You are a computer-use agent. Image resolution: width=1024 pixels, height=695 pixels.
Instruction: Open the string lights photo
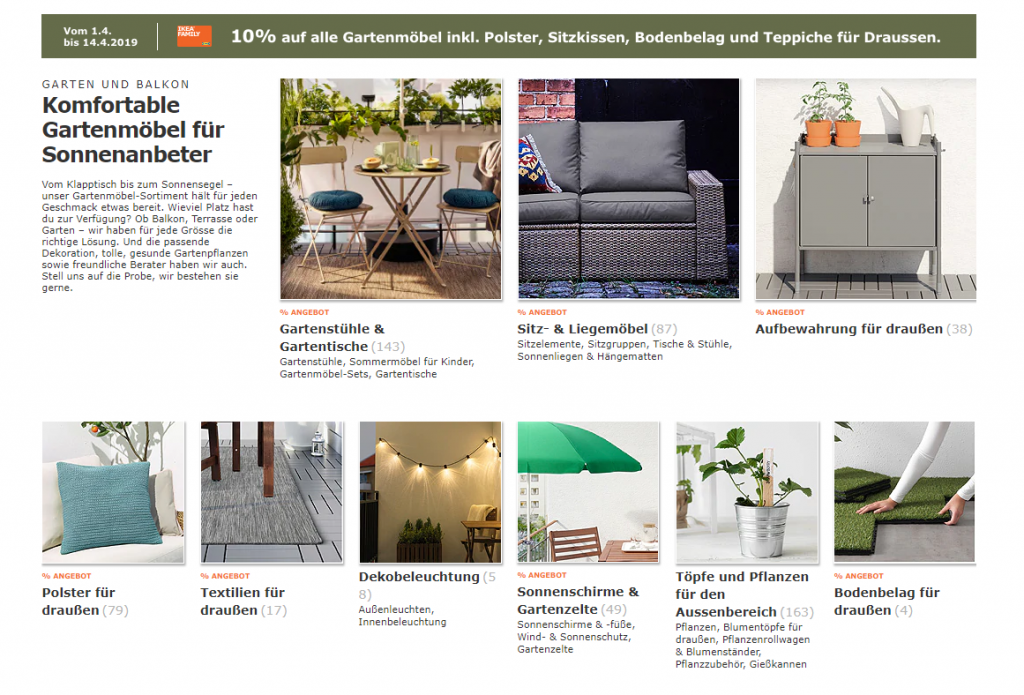point(430,493)
